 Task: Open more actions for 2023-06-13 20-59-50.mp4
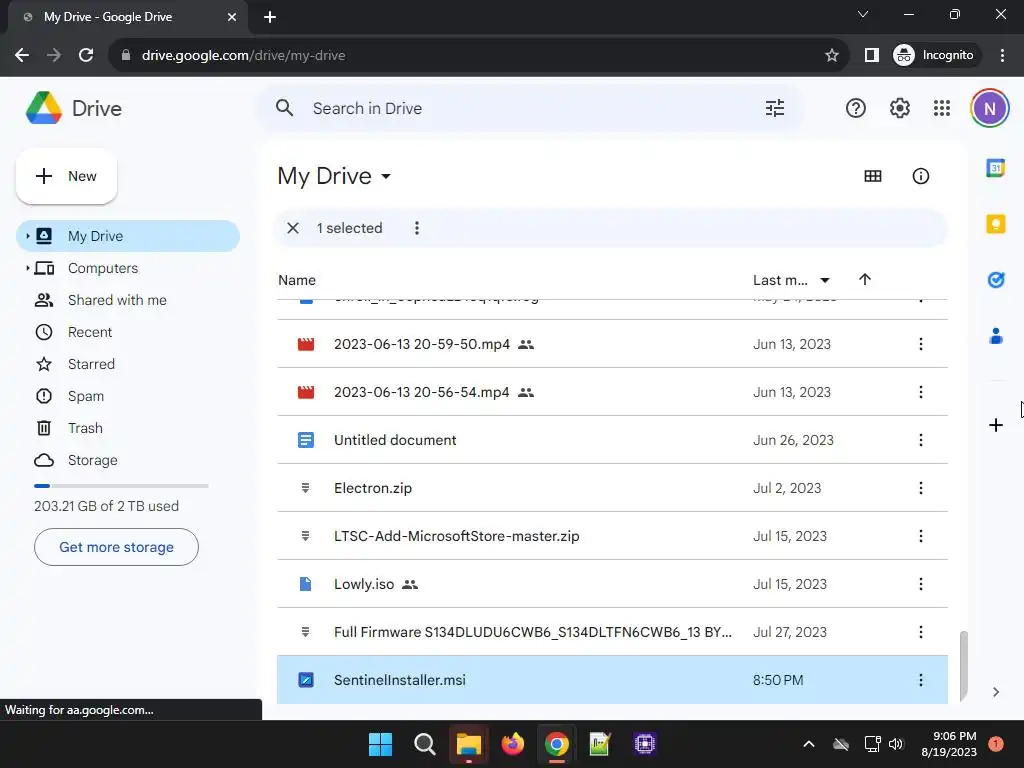[920, 344]
